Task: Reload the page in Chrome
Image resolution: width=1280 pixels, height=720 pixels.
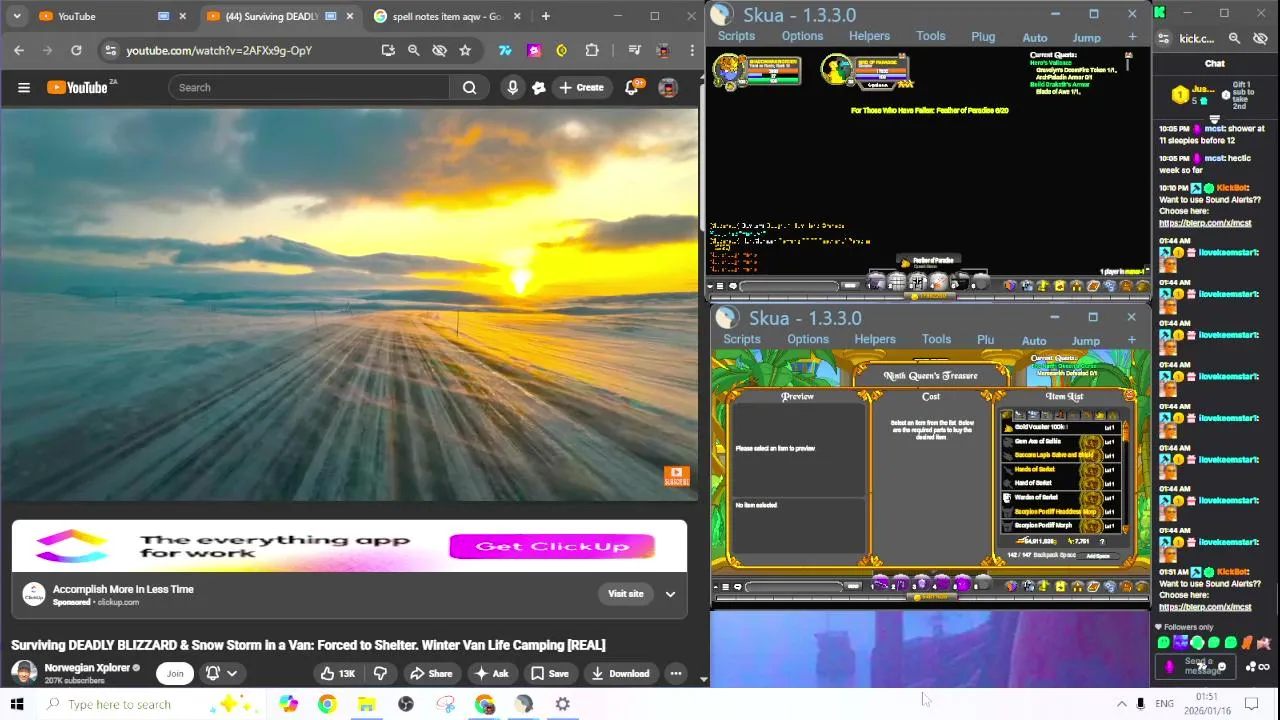Action: coord(76,50)
